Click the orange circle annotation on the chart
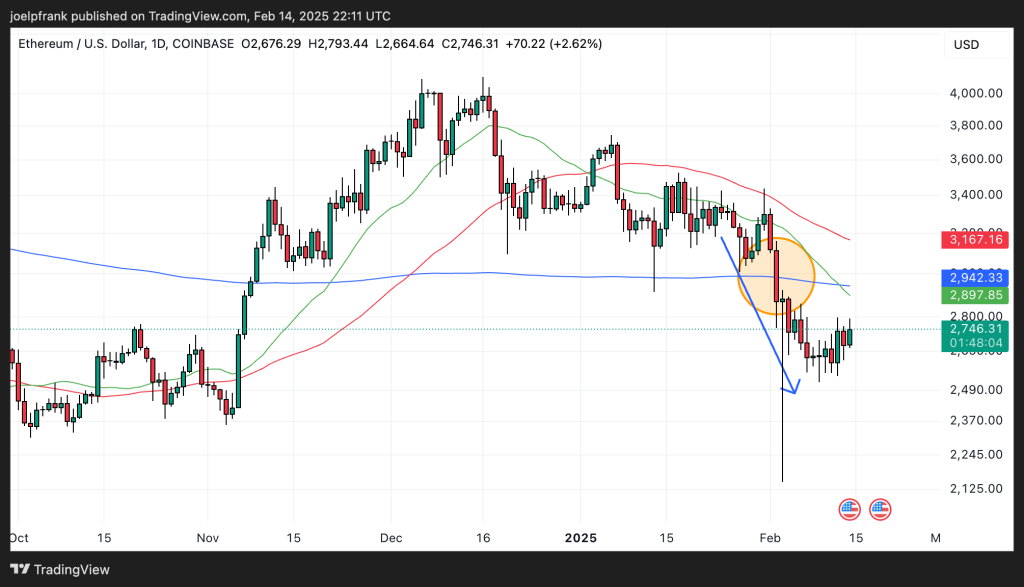This screenshot has width=1024, height=587. click(x=777, y=277)
